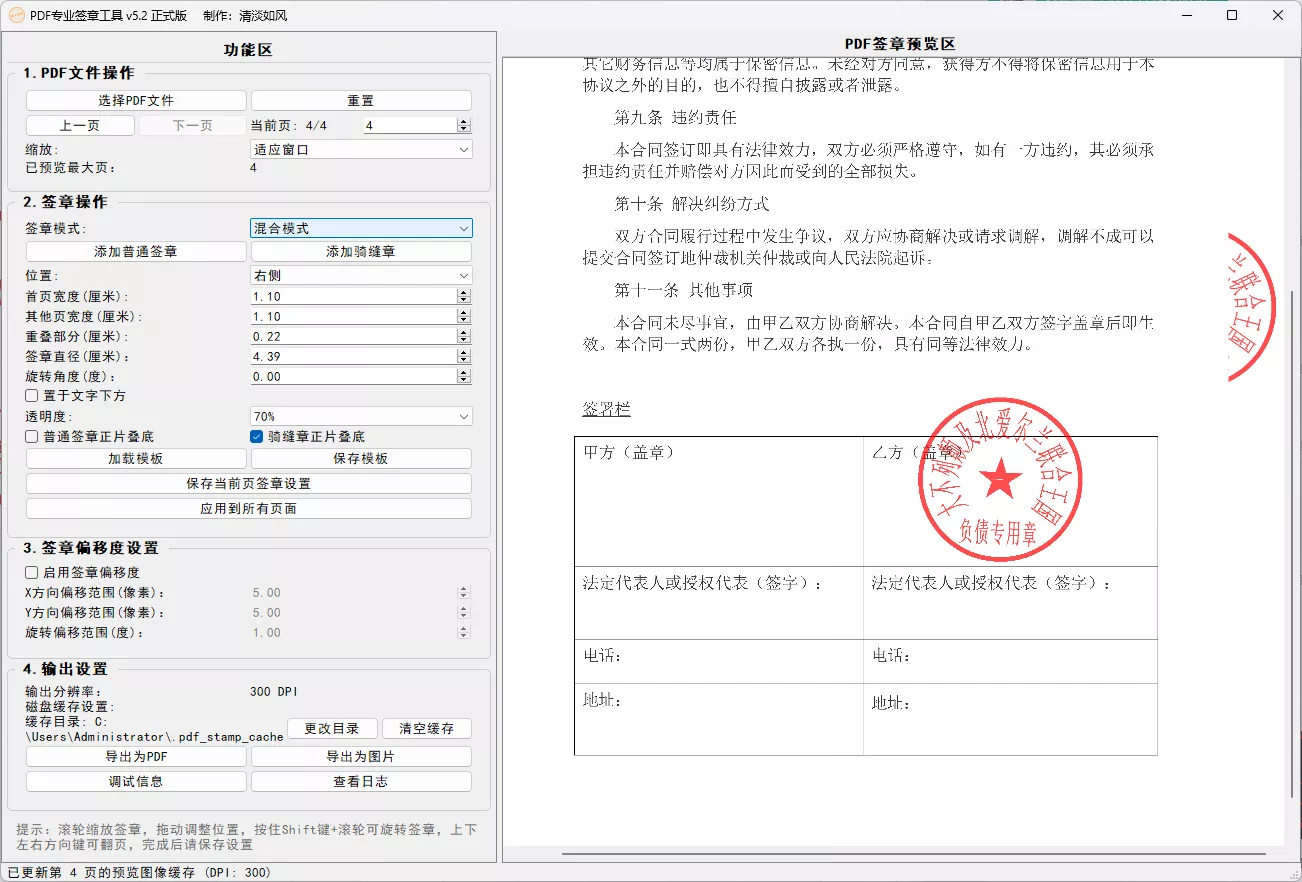The height and width of the screenshot is (882, 1302).
Task: Click 查看日志 button
Action: tap(361, 782)
